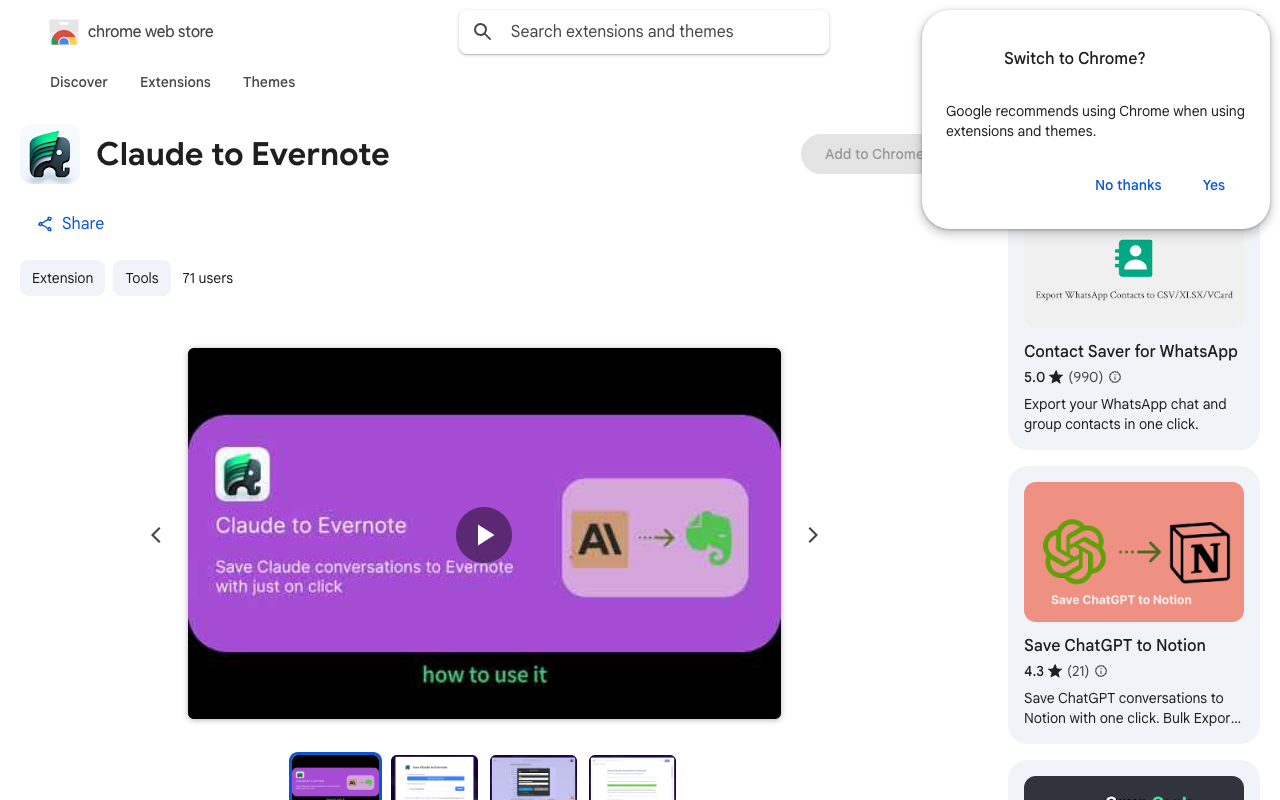Select the third screenshot thumbnail

533,778
